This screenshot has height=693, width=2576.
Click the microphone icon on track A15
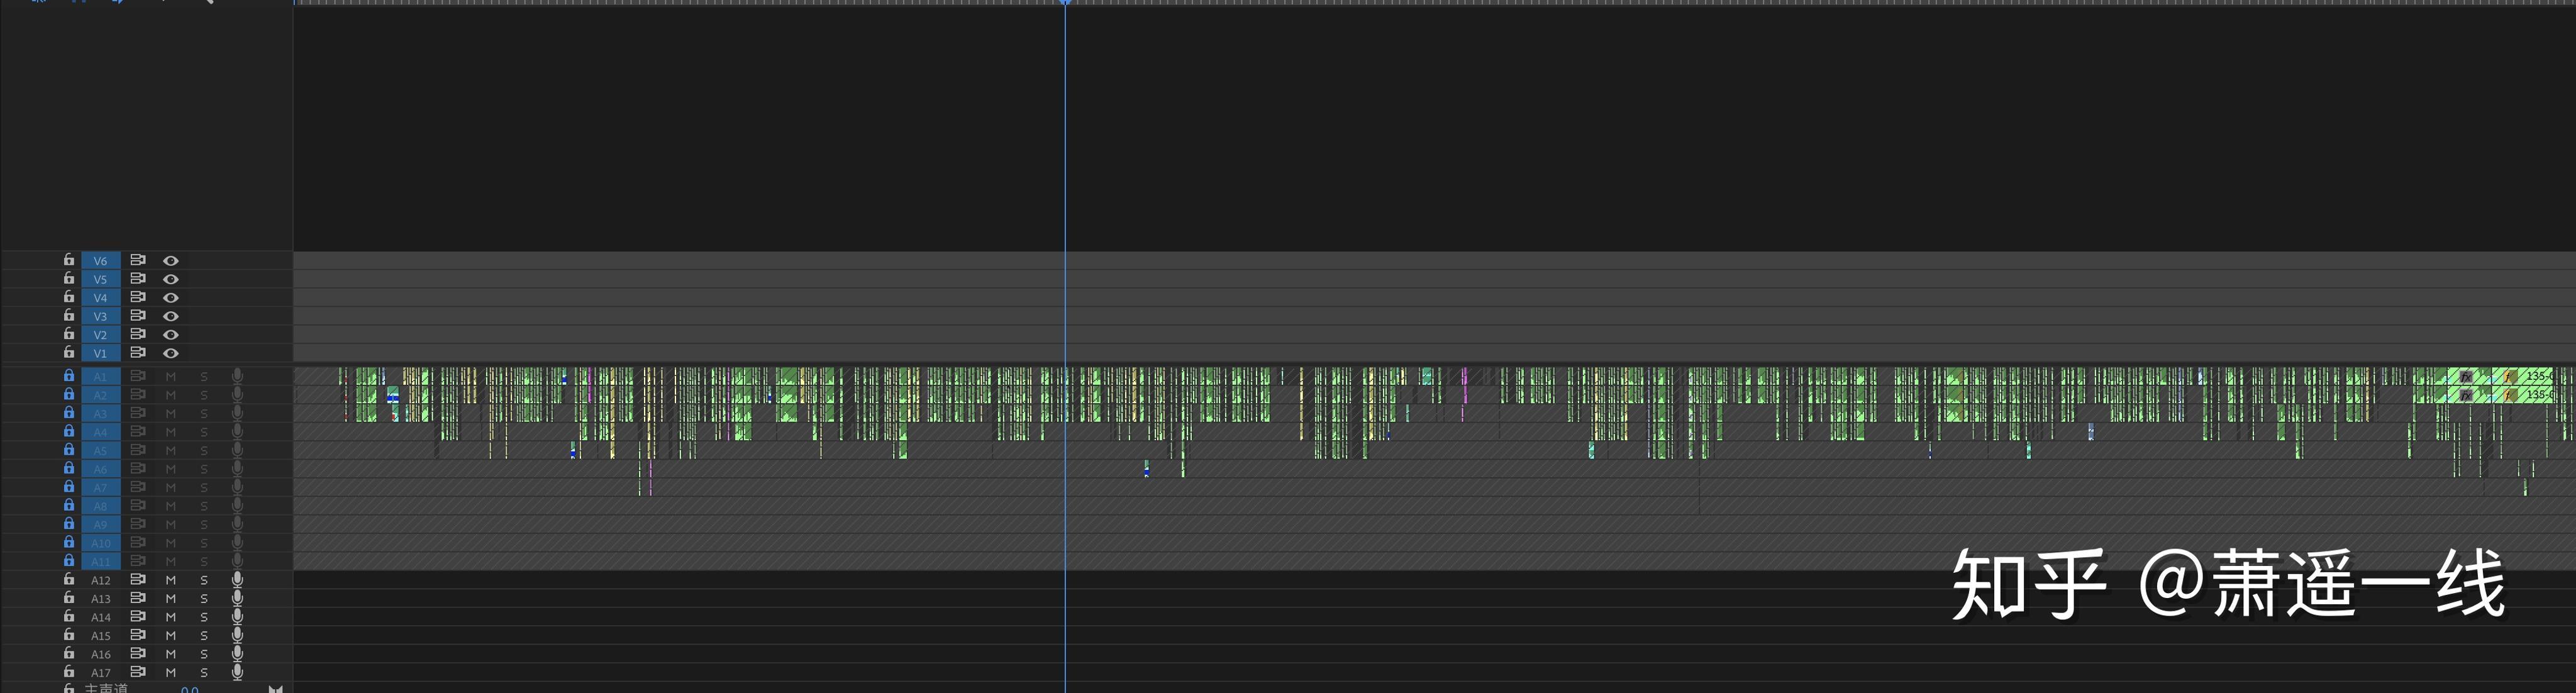pyautogui.click(x=237, y=635)
